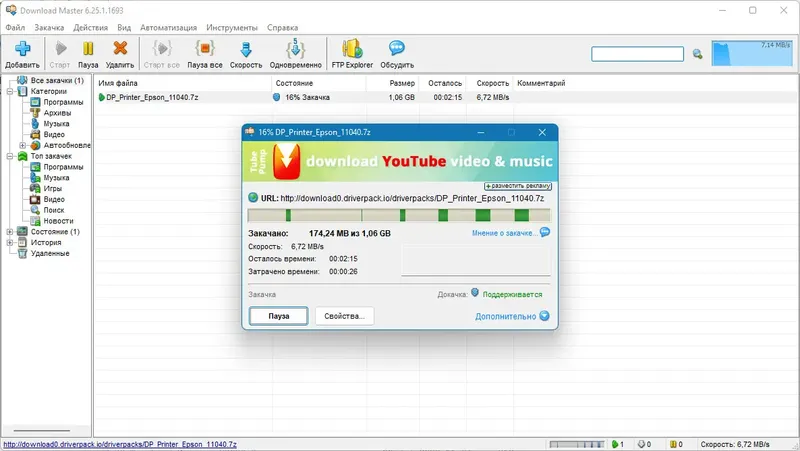The height and width of the screenshot is (451, 800).
Task: Select the Удаленные tree item
Action: pyautogui.click(x=49, y=253)
